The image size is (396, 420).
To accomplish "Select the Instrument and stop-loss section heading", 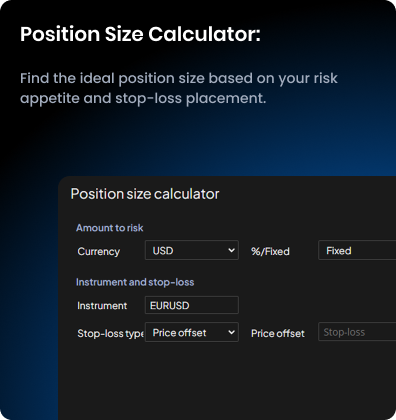I will [135, 282].
